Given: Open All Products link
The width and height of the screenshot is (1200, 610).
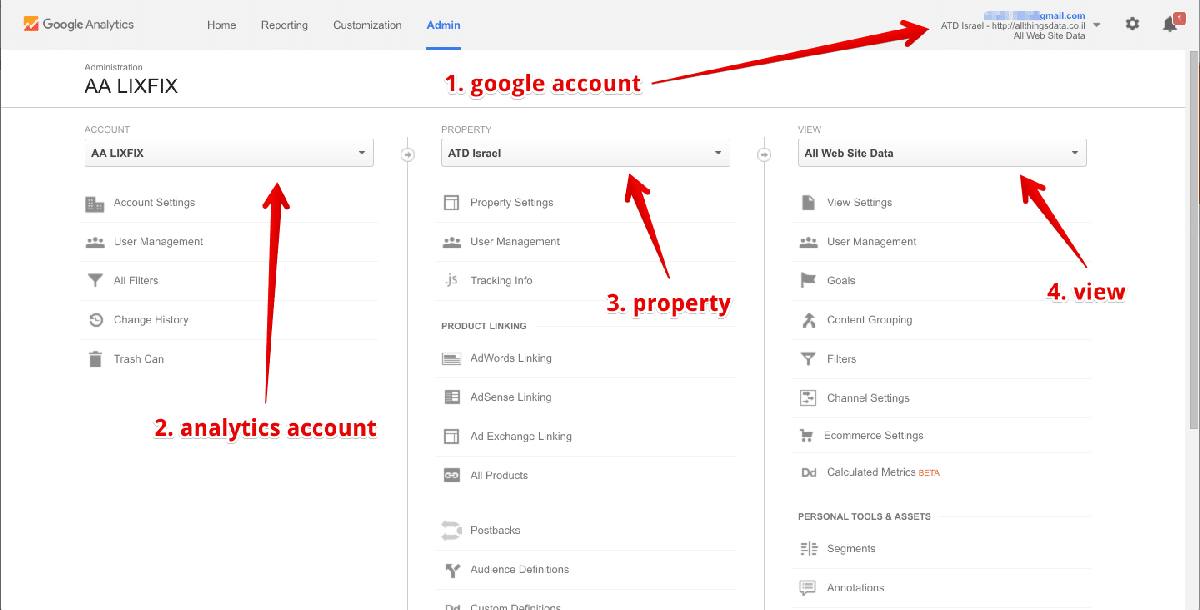Looking at the screenshot, I should (x=499, y=476).
